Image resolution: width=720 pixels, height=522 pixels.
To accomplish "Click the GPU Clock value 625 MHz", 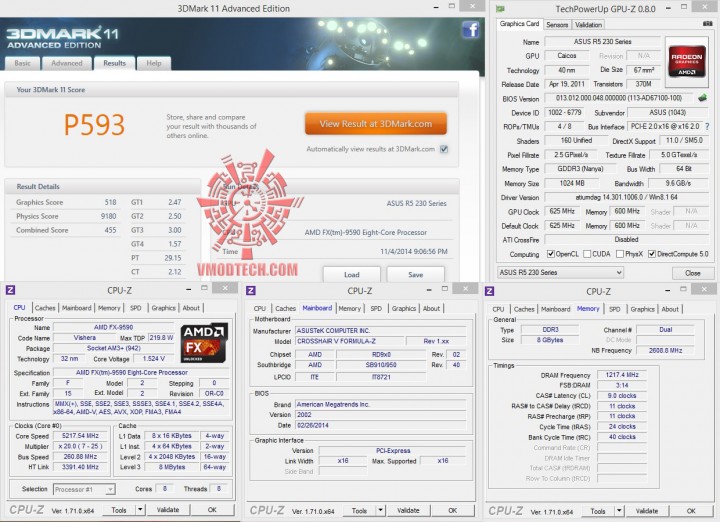I will coord(562,211).
